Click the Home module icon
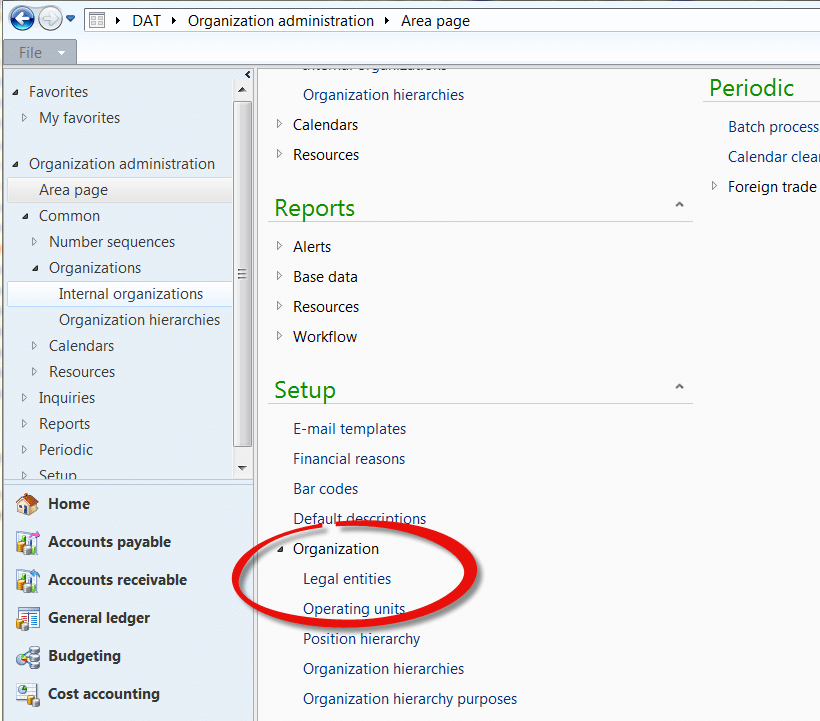The height and width of the screenshot is (721, 820). pos(27,505)
